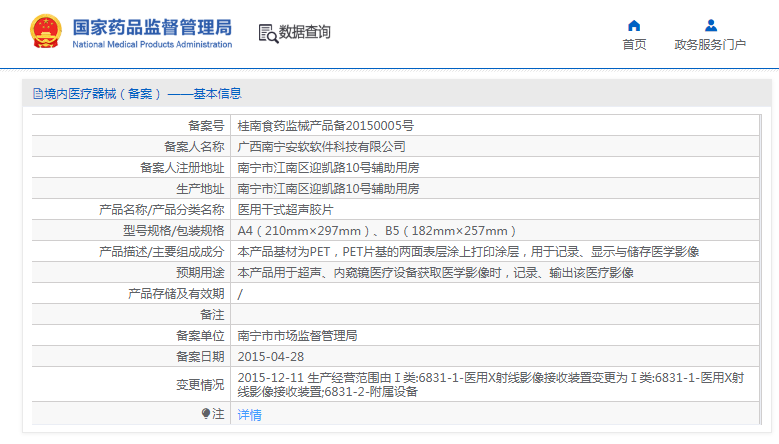Open the 首页 link text

click(x=634, y=45)
